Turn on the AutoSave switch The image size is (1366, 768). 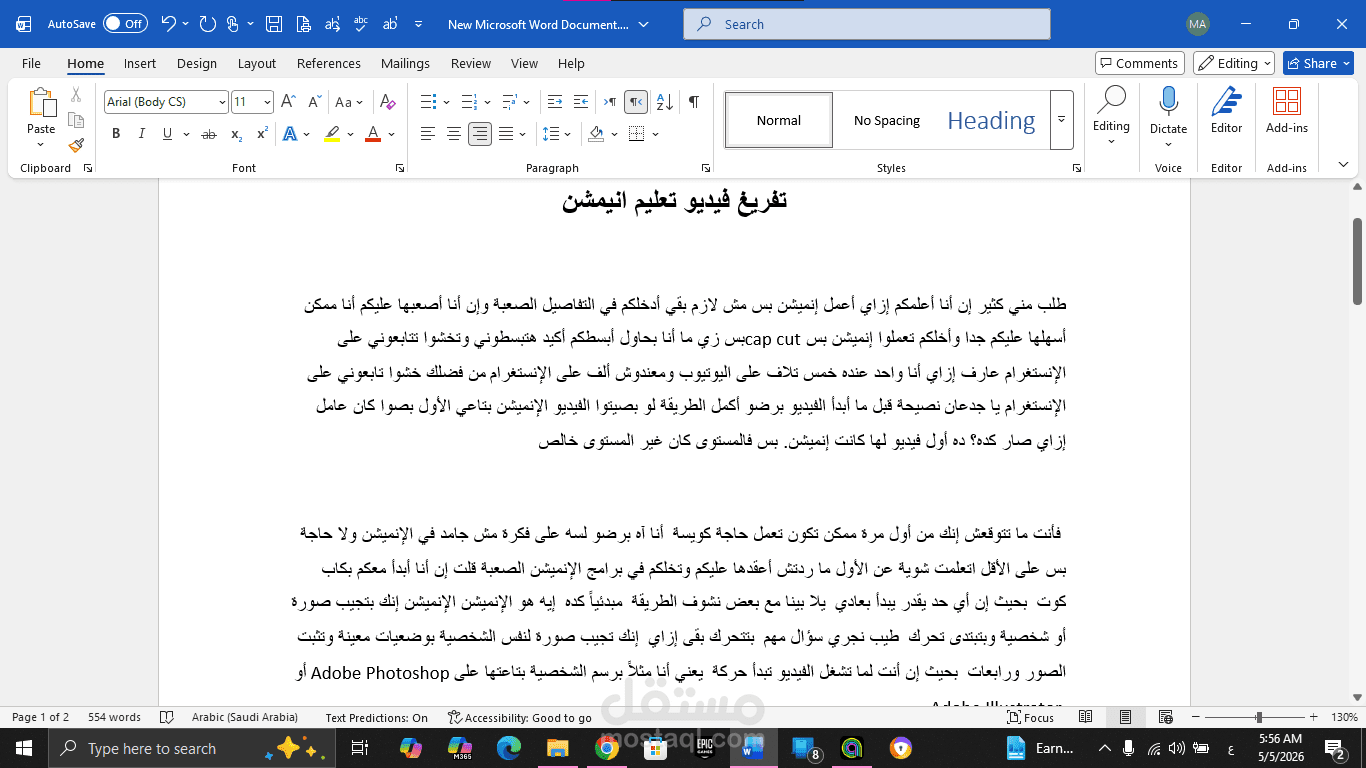click(x=125, y=24)
